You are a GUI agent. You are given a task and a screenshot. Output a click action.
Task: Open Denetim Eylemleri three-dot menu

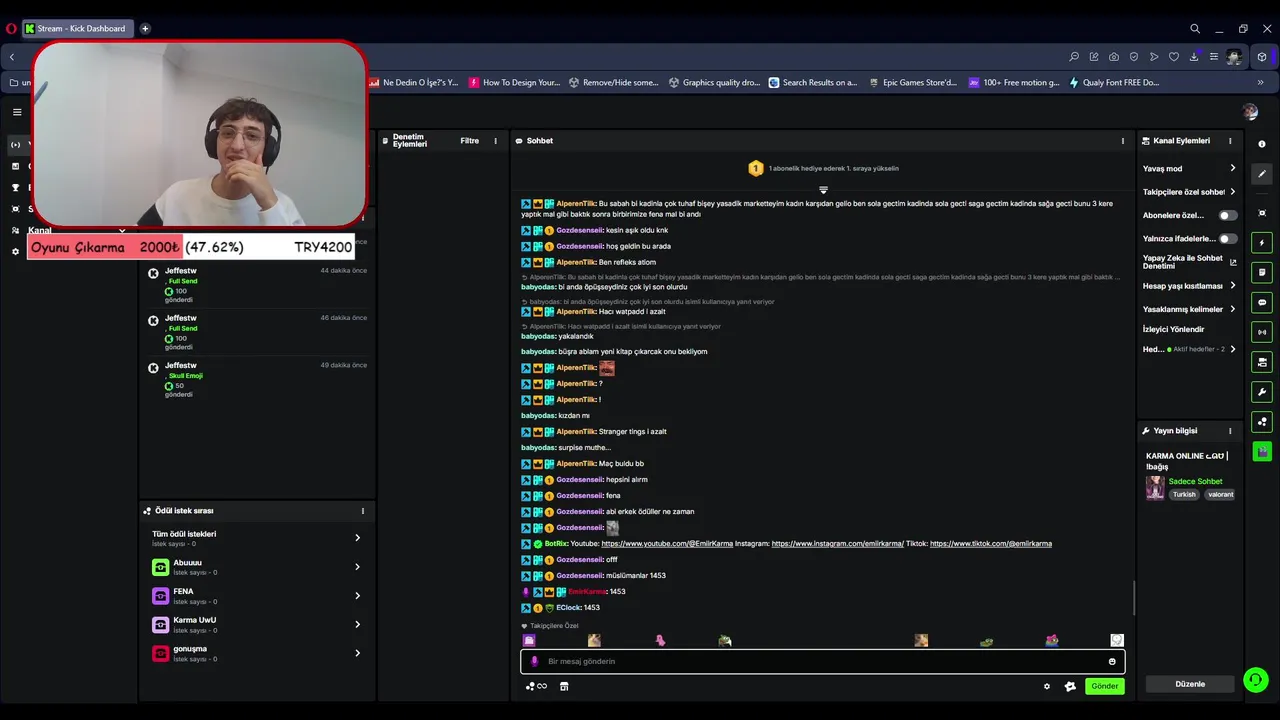click(495, 141)
